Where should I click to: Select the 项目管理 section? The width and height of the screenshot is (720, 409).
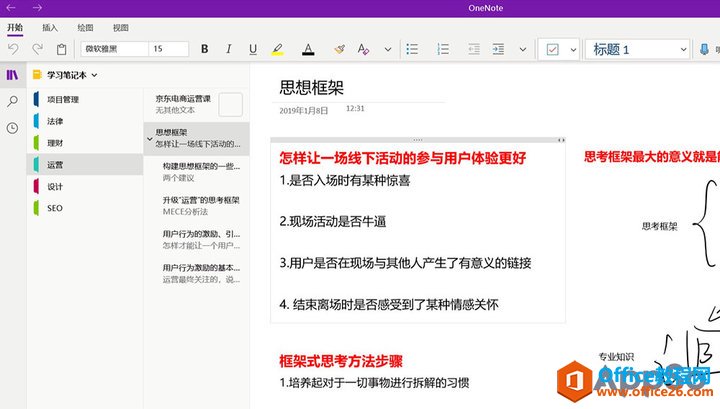pos(63,99)
